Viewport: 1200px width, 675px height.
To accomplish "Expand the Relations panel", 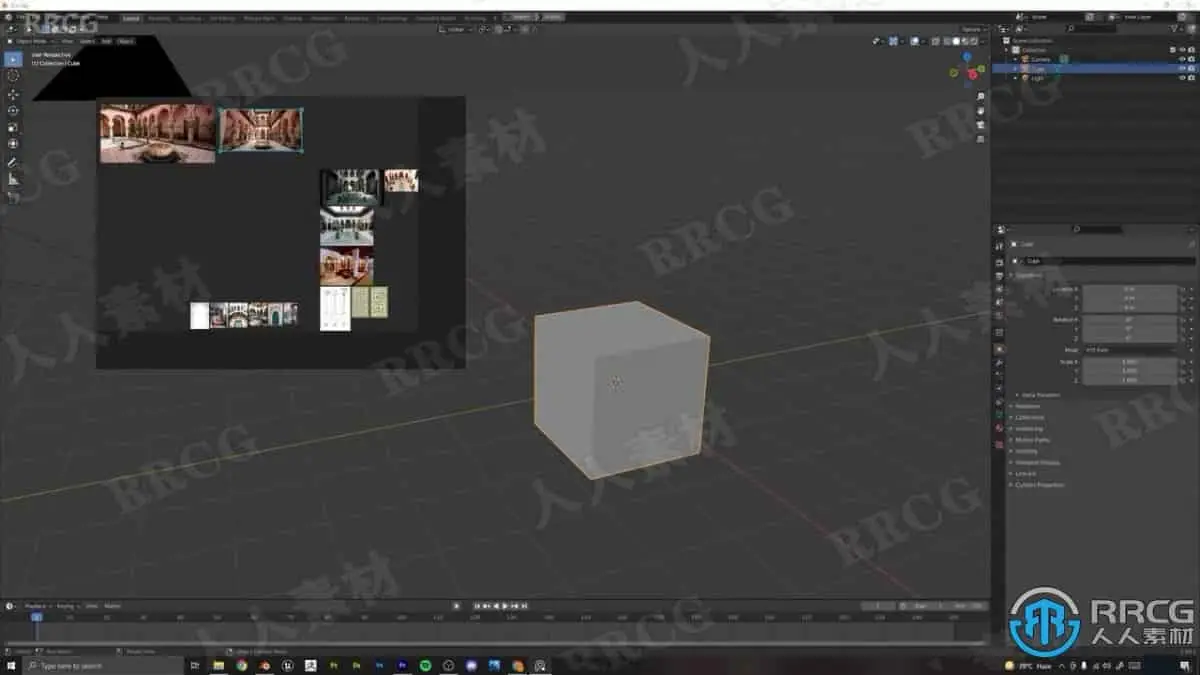I will point(1028,406).
